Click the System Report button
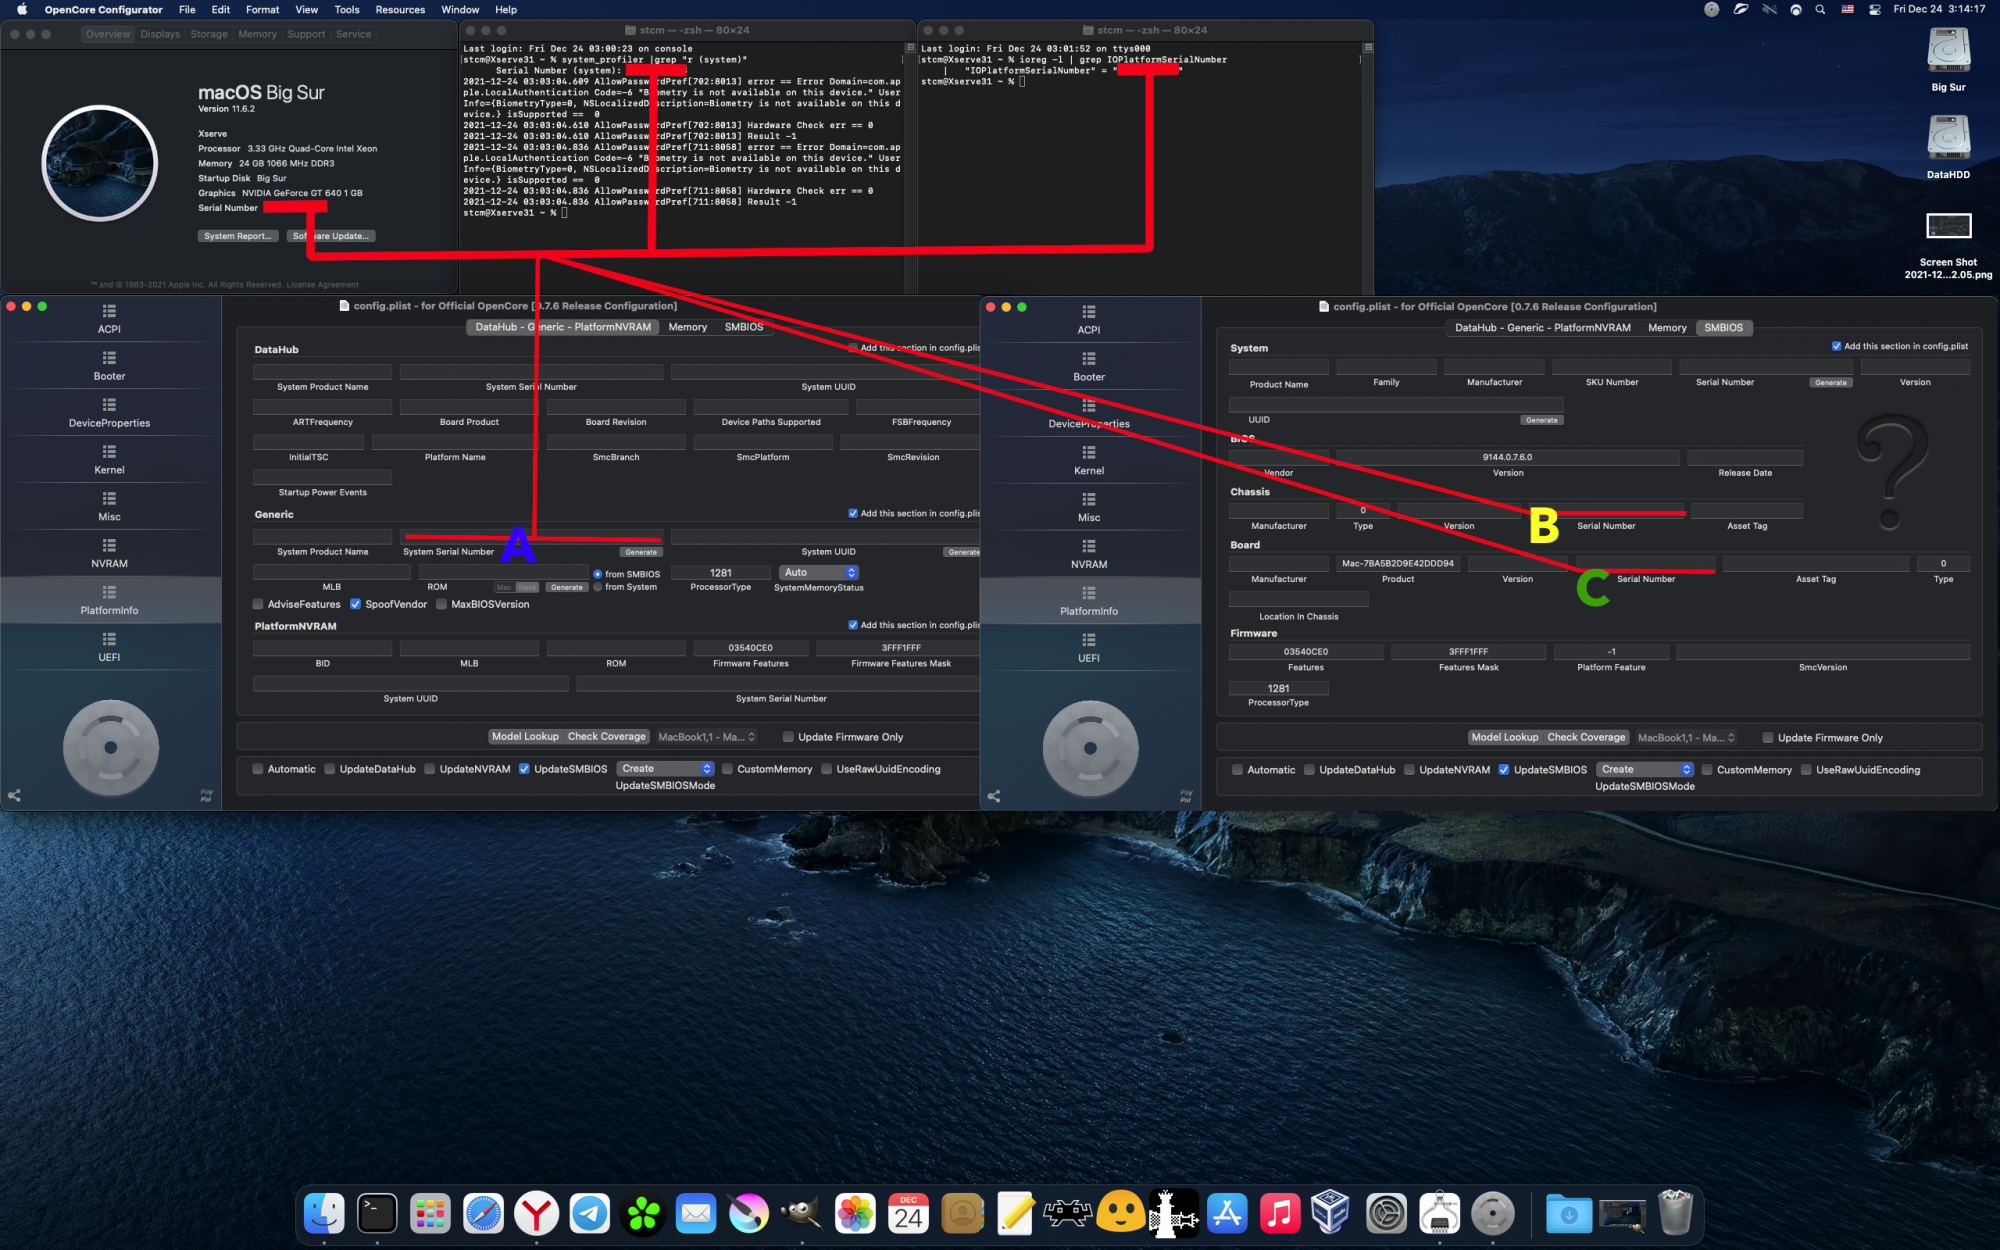 coord(237,236)
